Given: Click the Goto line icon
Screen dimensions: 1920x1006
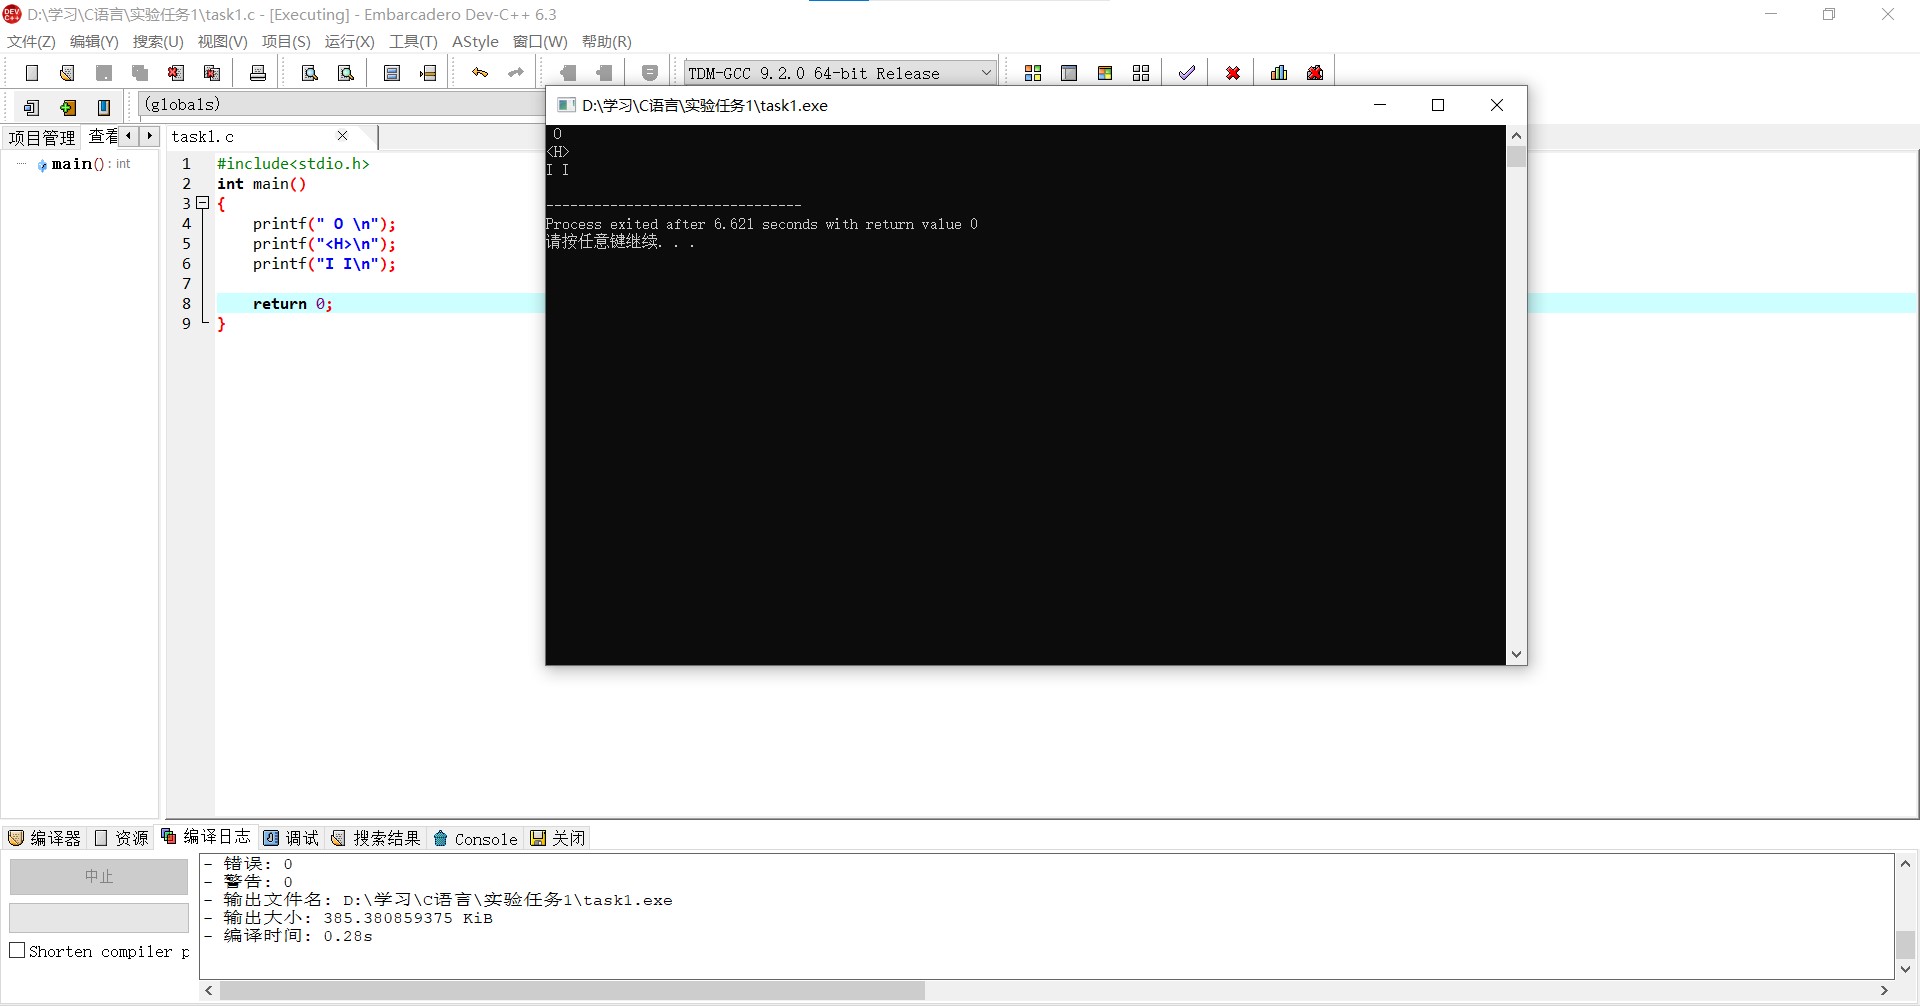Looking at the screenshot, I should tap(428, 73).
